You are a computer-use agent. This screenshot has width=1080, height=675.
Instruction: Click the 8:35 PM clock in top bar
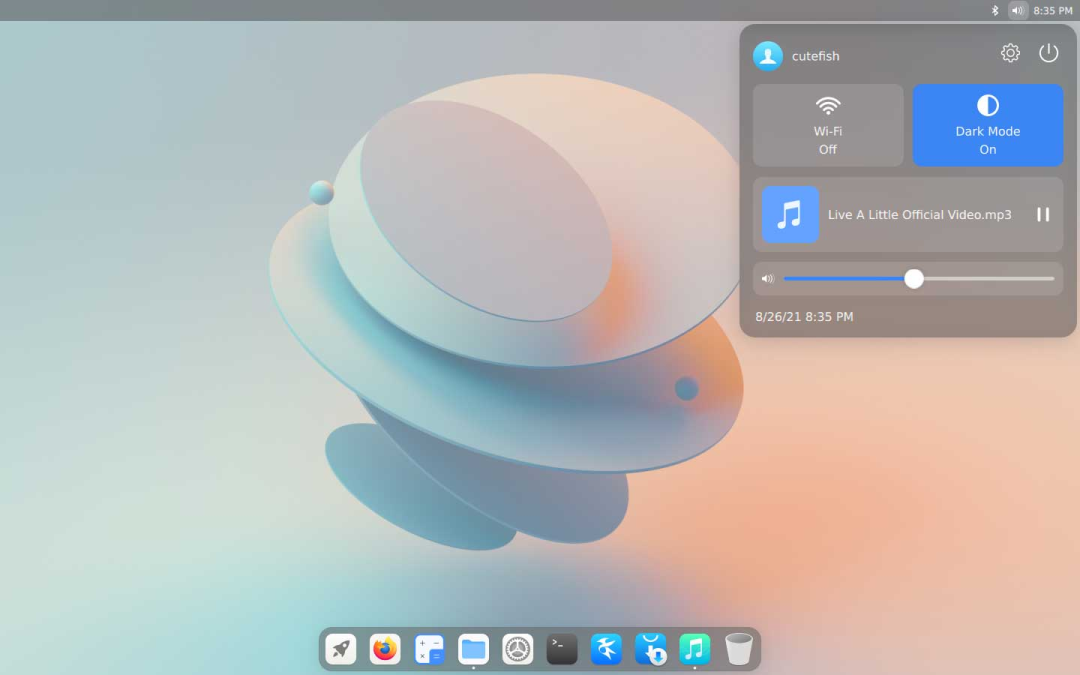click(1053, 10)
